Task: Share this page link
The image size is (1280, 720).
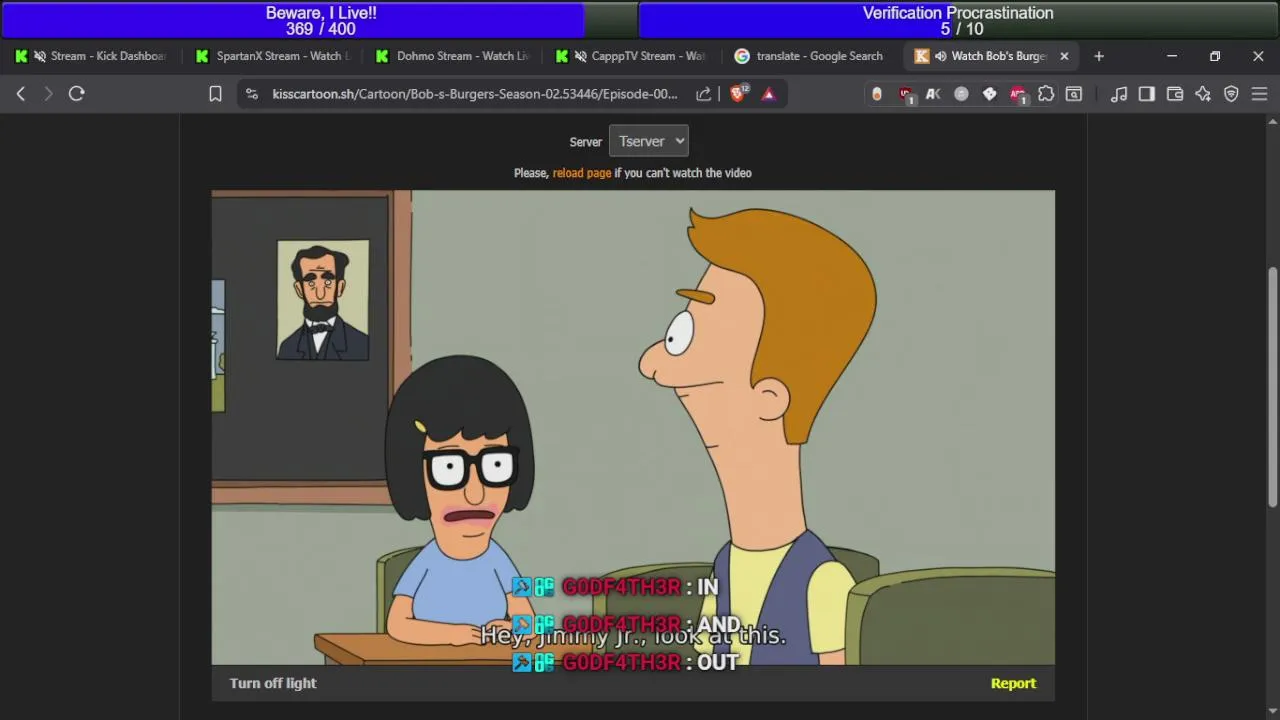Action: coord(704,94)
